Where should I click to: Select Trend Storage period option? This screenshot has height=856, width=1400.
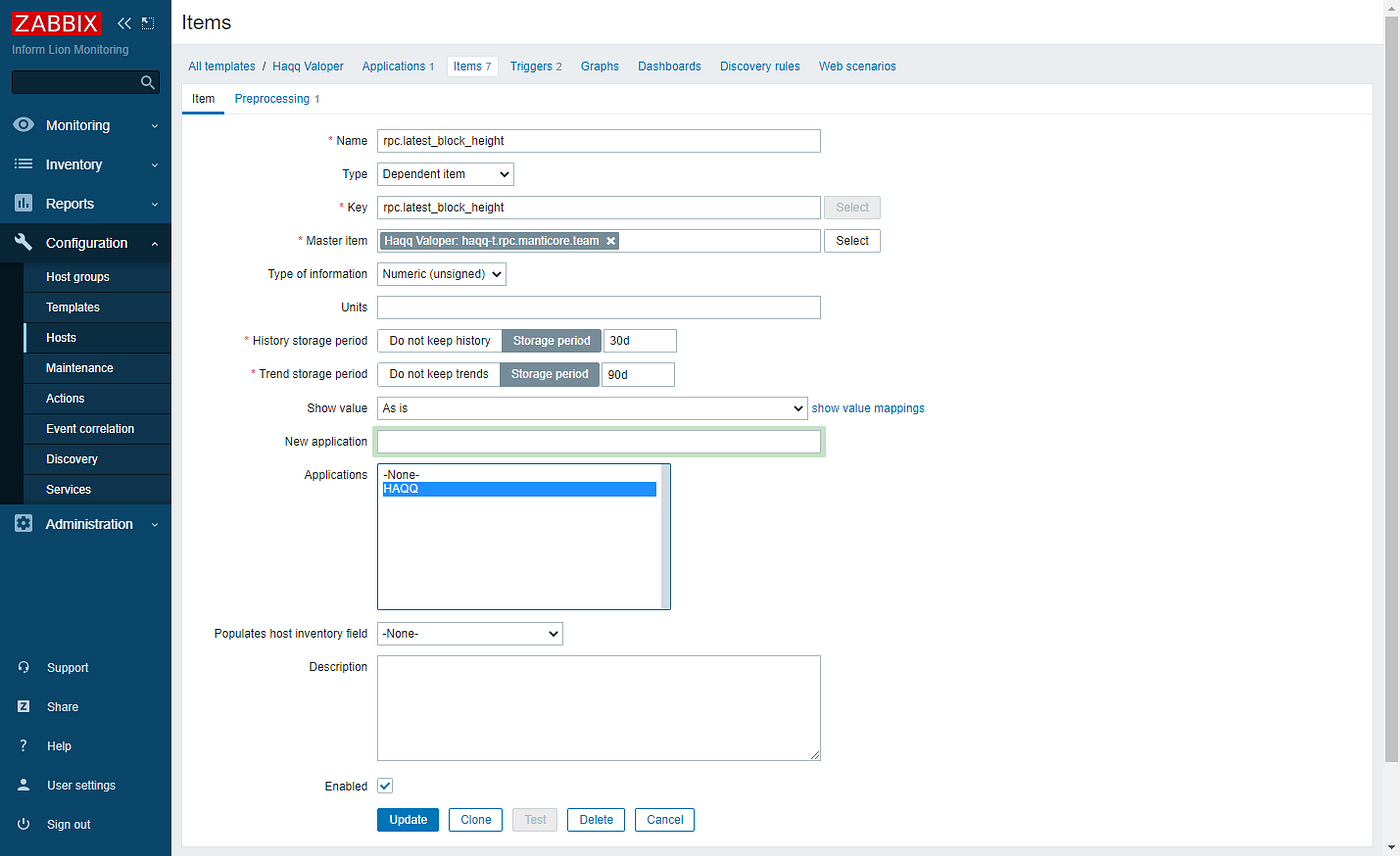(549, 374)
